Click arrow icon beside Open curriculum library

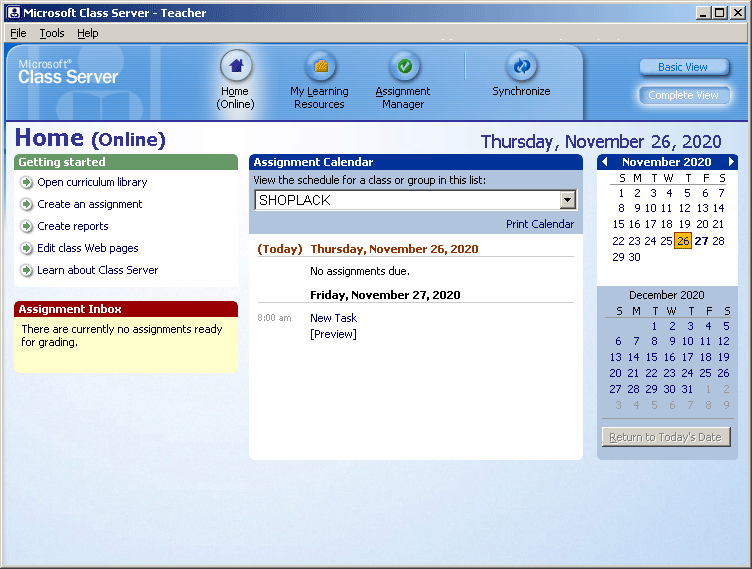[26, 182]
